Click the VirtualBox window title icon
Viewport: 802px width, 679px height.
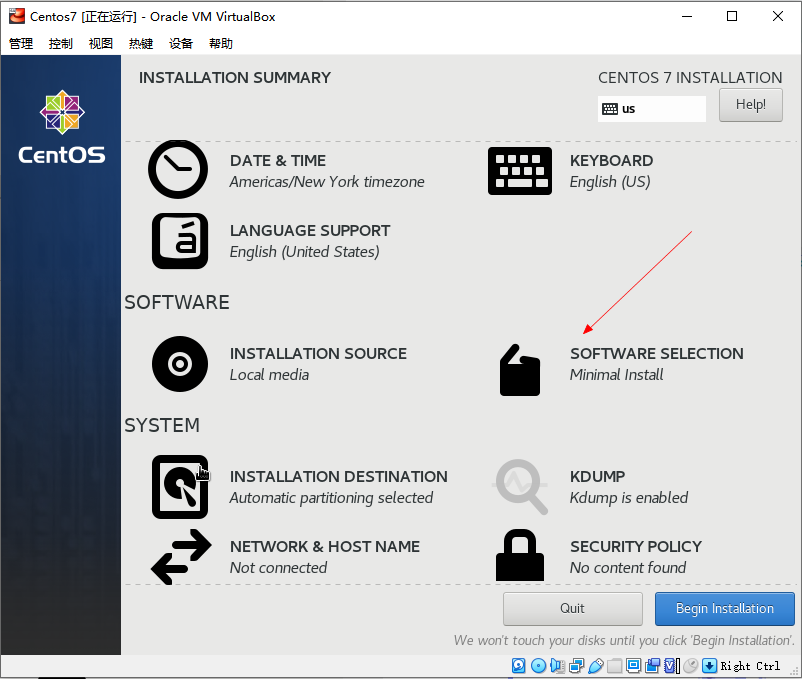click(x=17, y=16)
